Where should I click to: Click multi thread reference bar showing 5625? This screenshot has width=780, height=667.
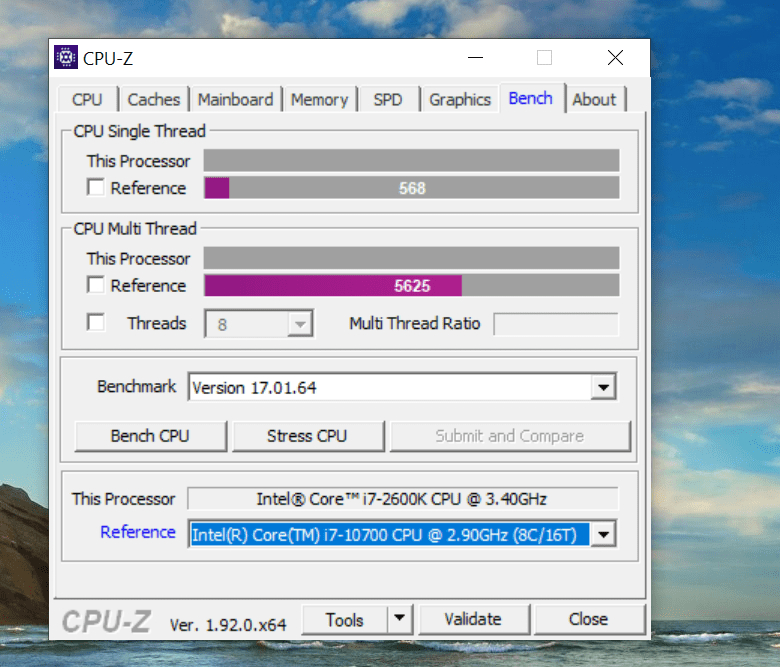pyautogui.click(x=412, y=286)
